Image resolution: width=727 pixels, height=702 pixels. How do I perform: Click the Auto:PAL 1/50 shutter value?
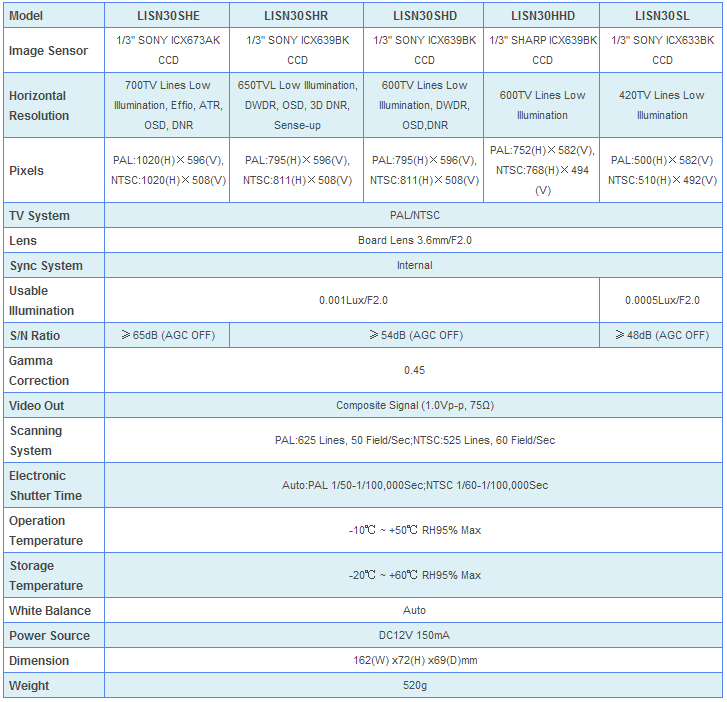414,485
